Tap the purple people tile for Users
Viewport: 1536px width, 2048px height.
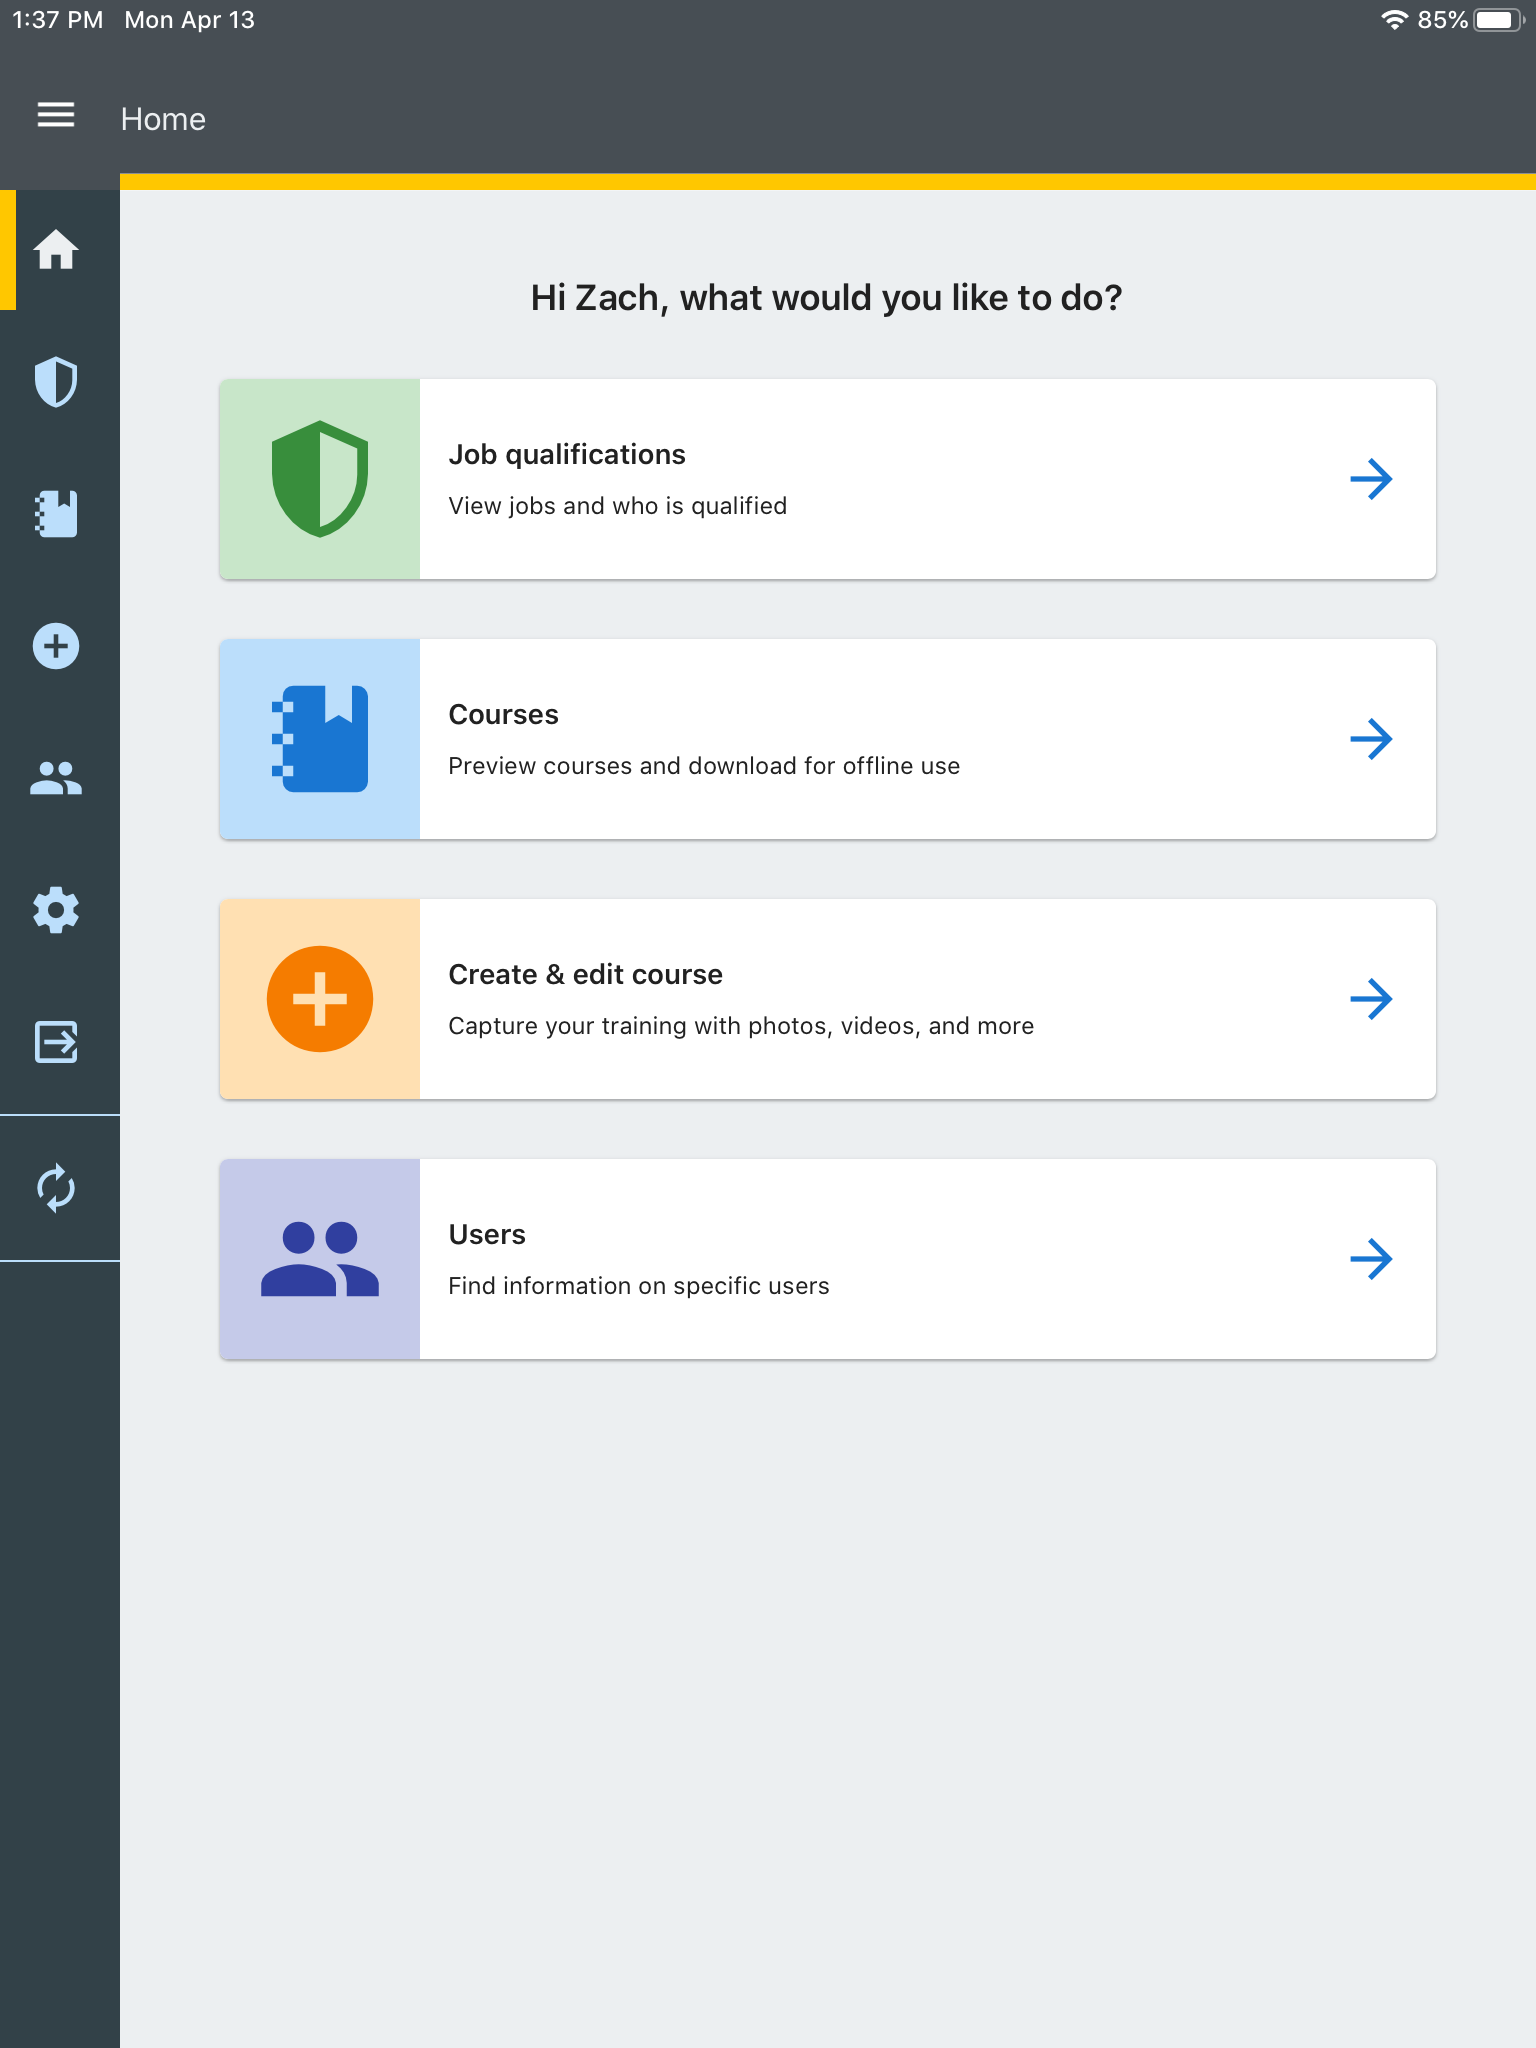click(x=320, y=1259)
